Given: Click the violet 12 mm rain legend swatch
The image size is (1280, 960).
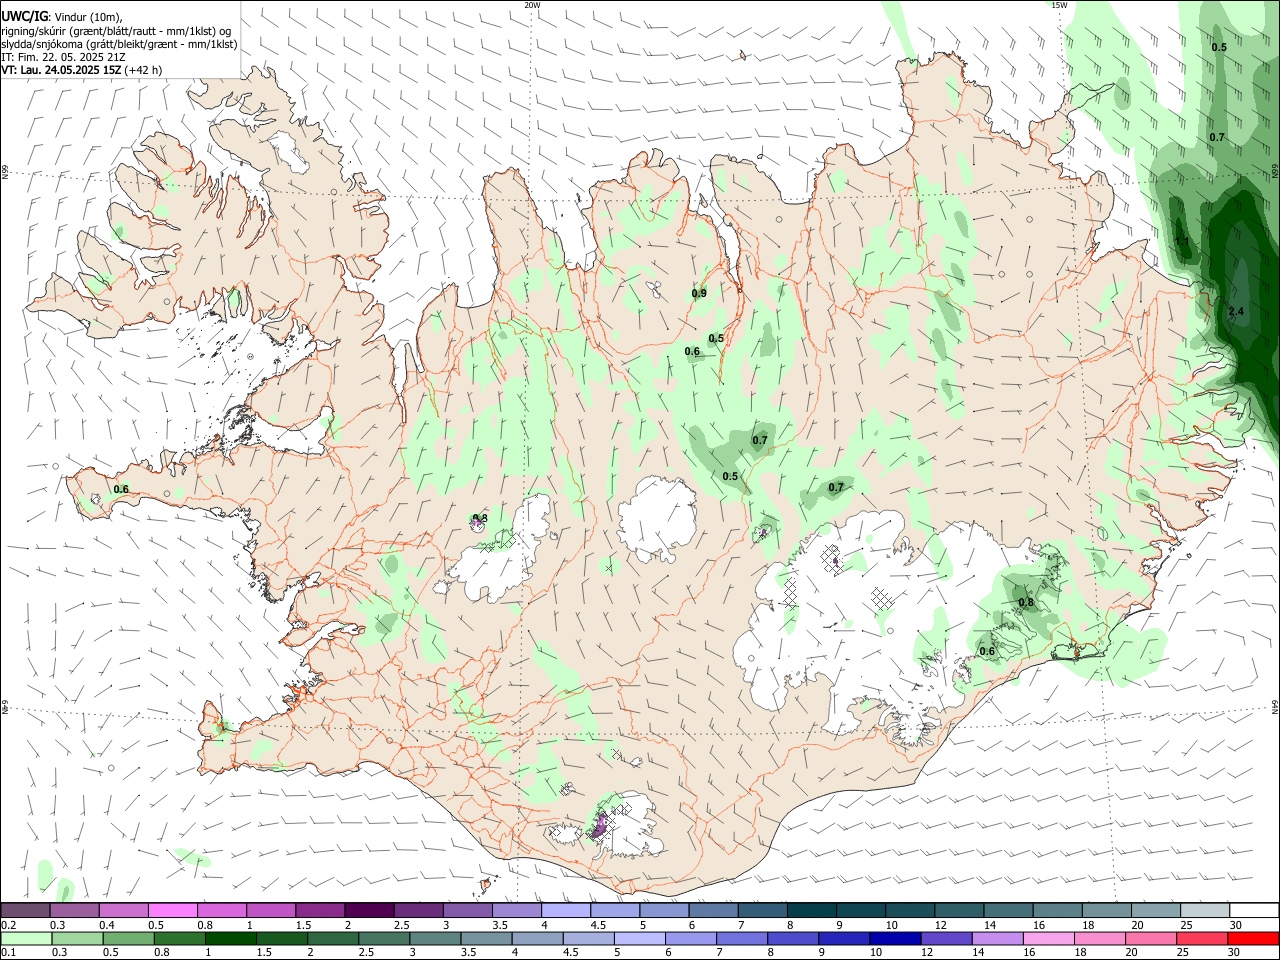Looking at the screenshot, I should click(946, 938).
